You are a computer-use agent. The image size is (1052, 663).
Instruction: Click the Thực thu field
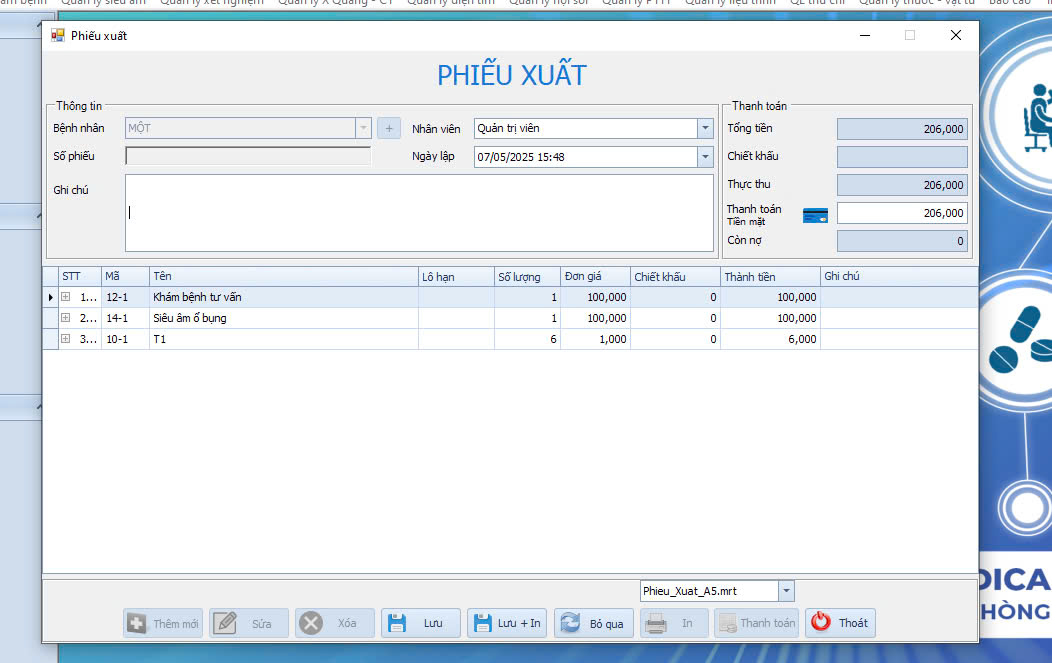tap(902, 185)
